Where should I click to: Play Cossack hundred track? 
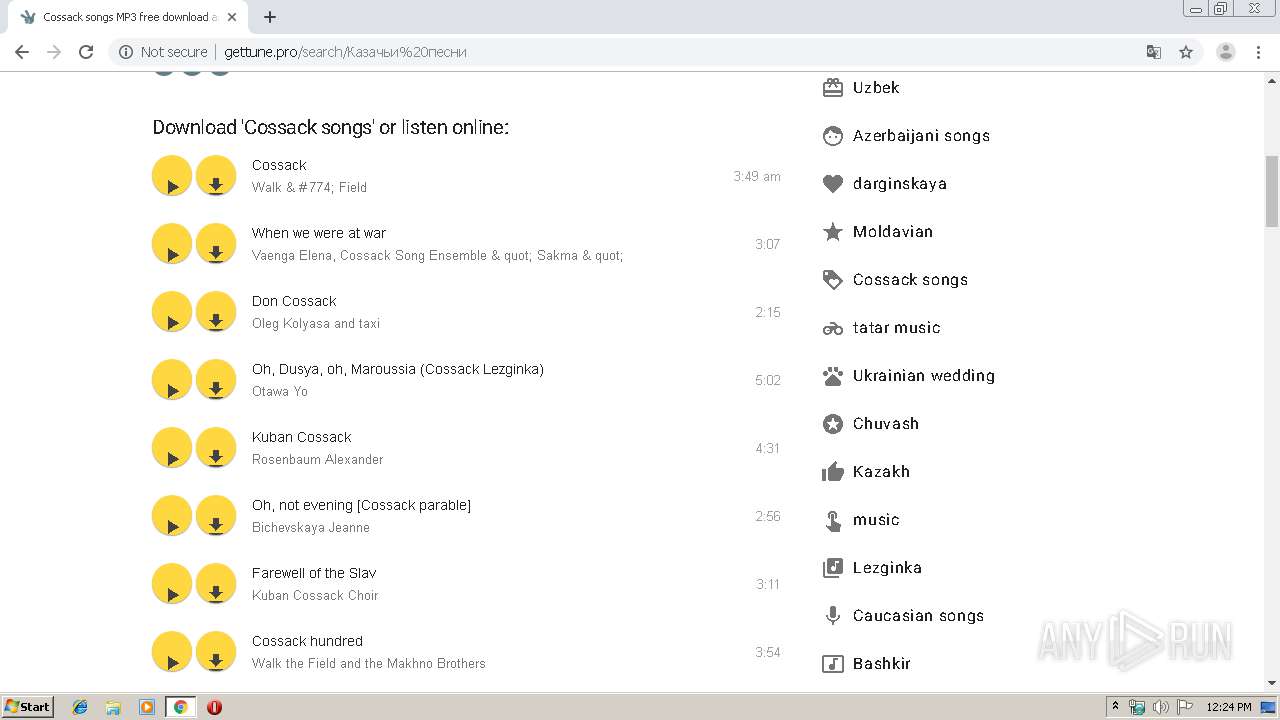[x=172, y=652]
